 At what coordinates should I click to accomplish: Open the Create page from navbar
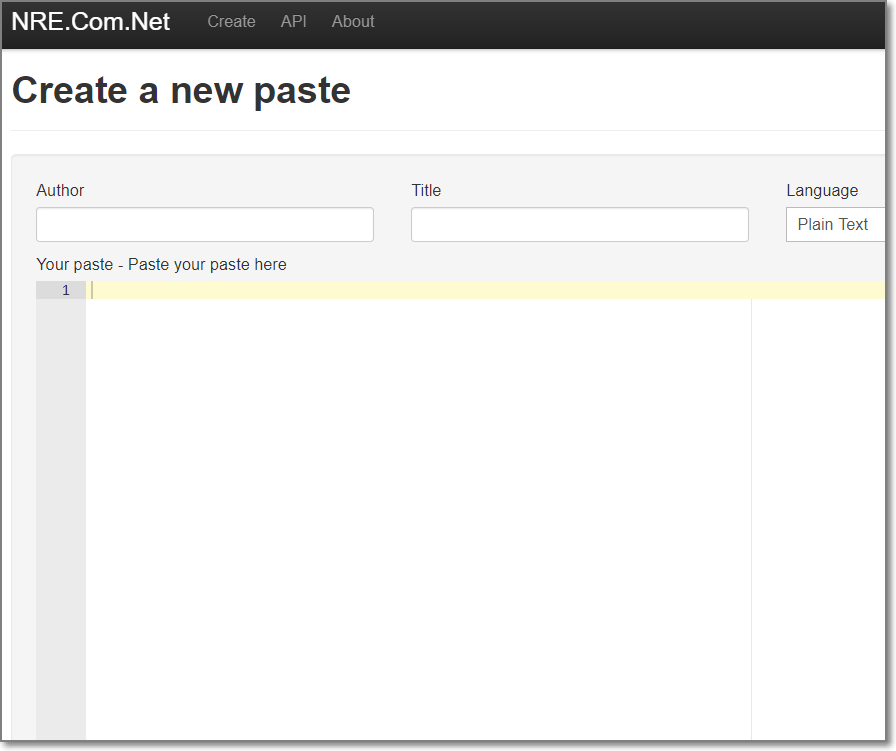(231, 22)
